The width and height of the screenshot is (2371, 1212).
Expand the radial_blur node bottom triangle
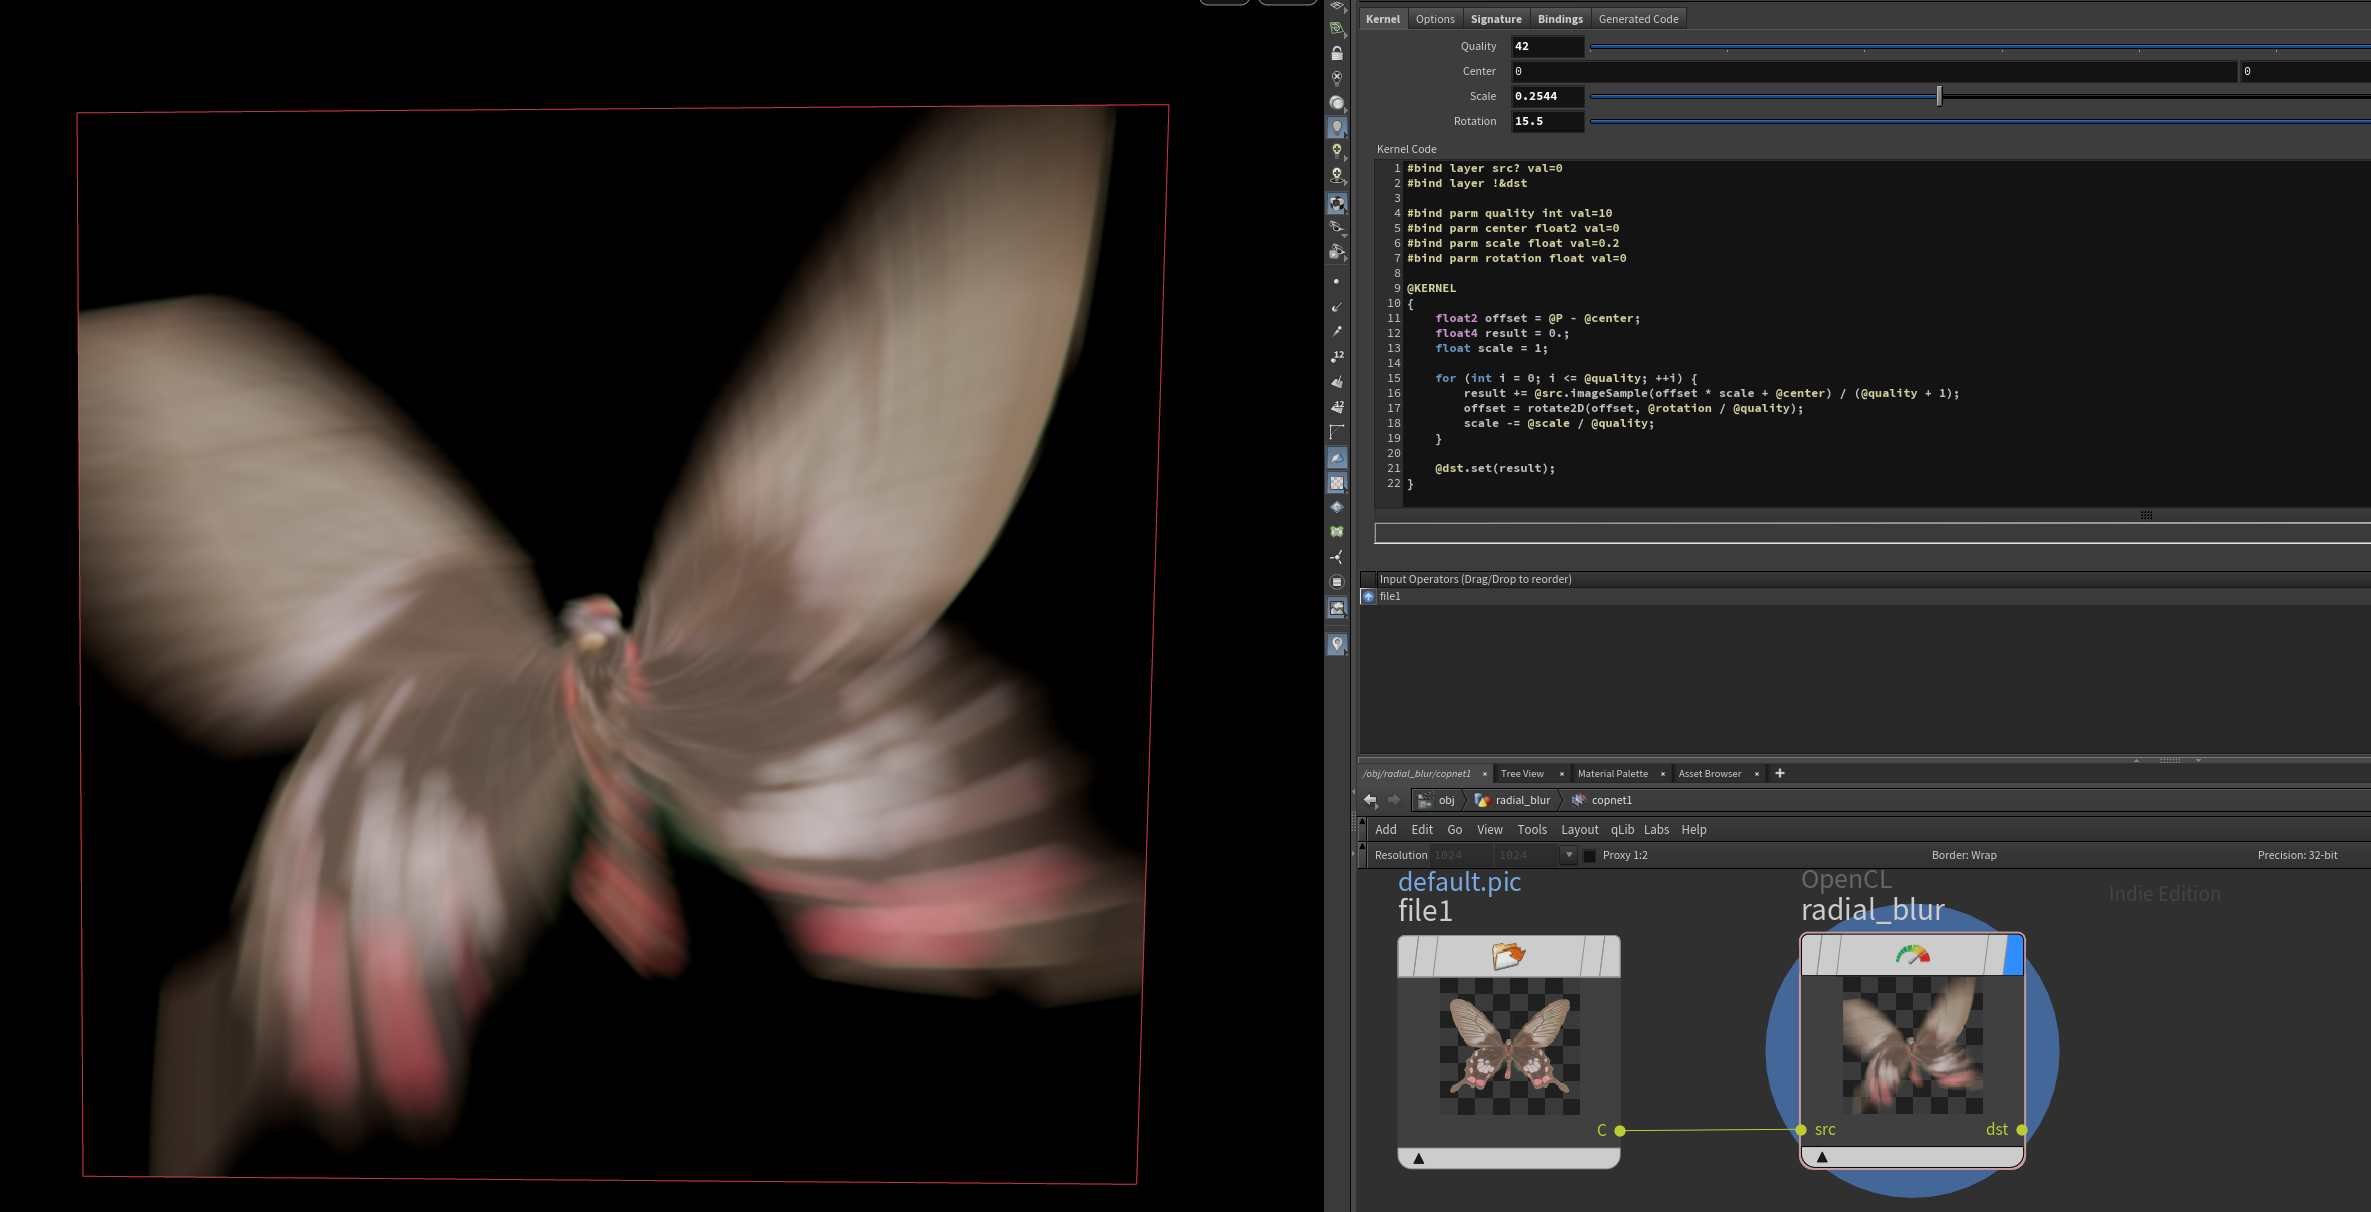click(x=1822, y=1157)
